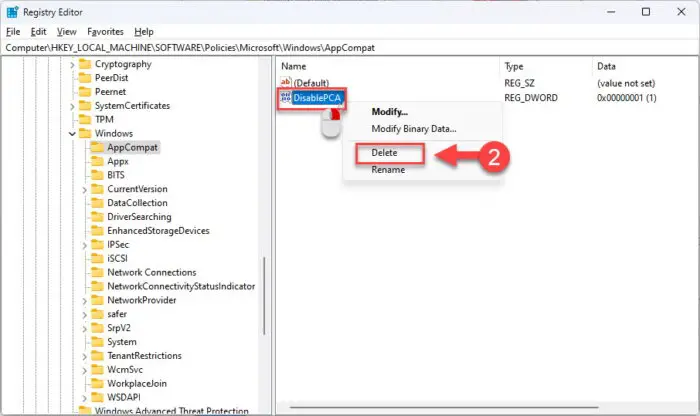
Task: Click the safer folder icon
Action: (97, 314)
